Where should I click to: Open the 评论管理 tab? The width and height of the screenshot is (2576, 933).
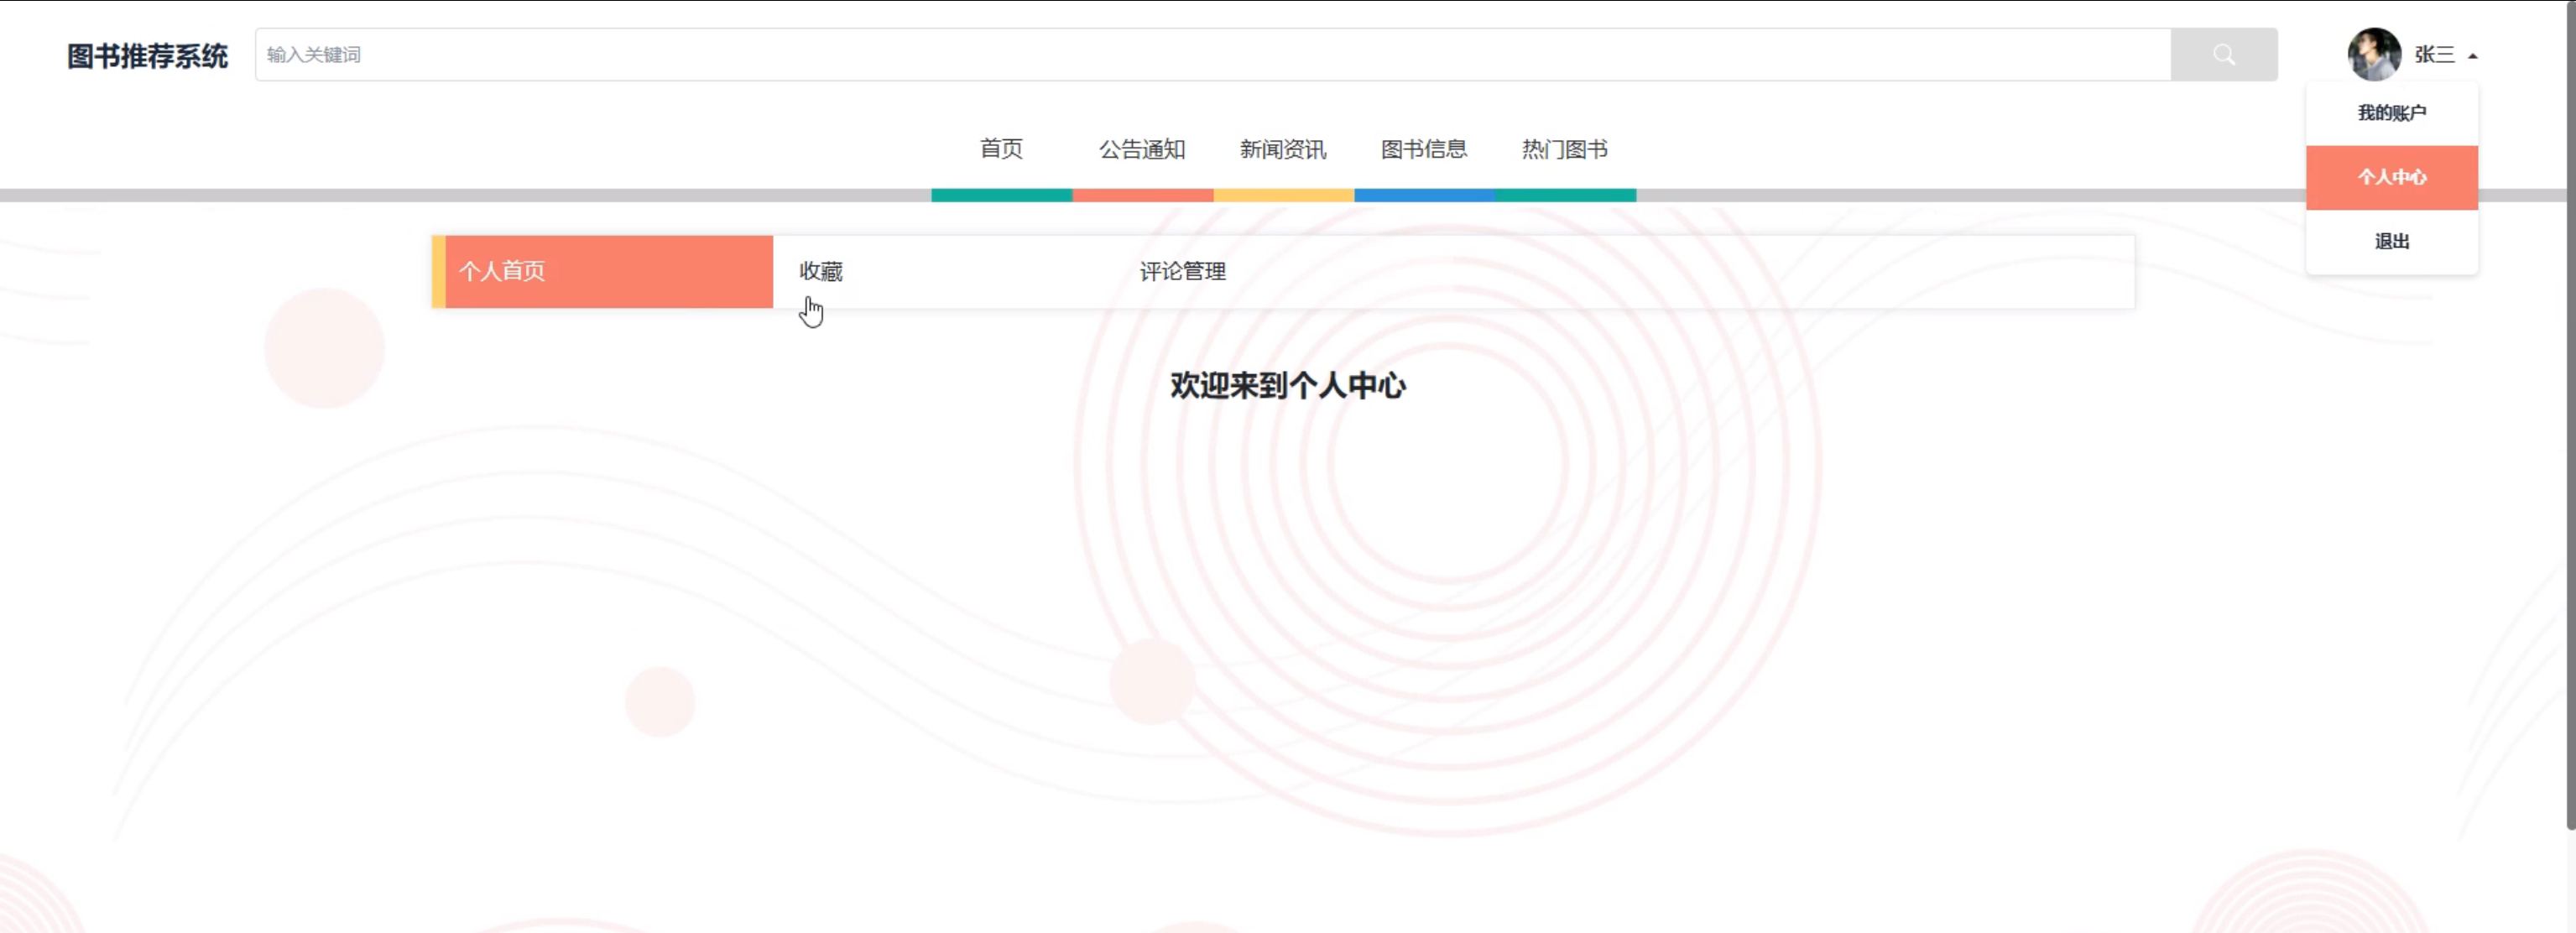(x=1182, y=271)
